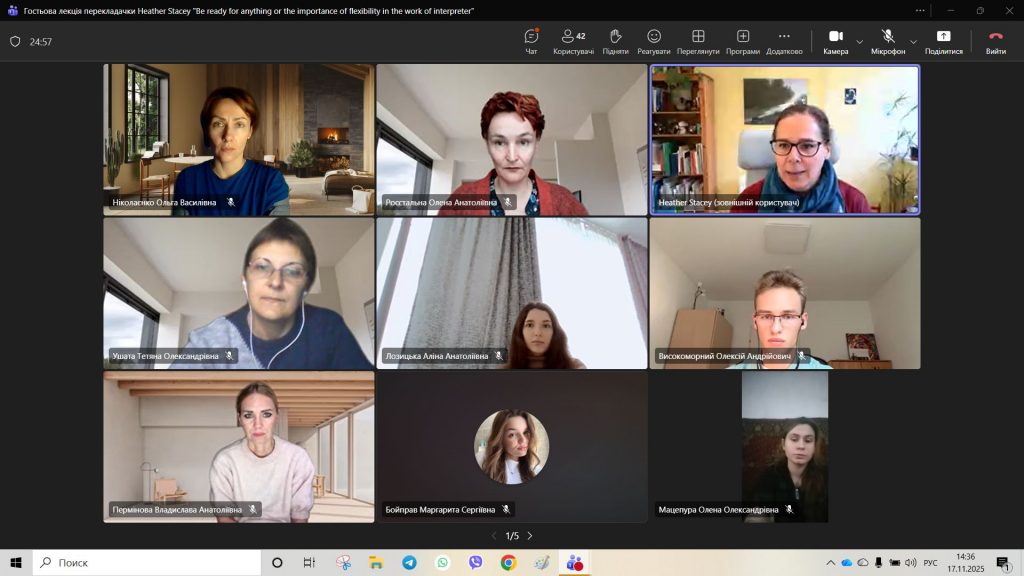The width and height of the screenshot is (1024, 576).
Task: Expand the camera options dropdown arrow
Action: pyautogui.click(x=860, y=42)
